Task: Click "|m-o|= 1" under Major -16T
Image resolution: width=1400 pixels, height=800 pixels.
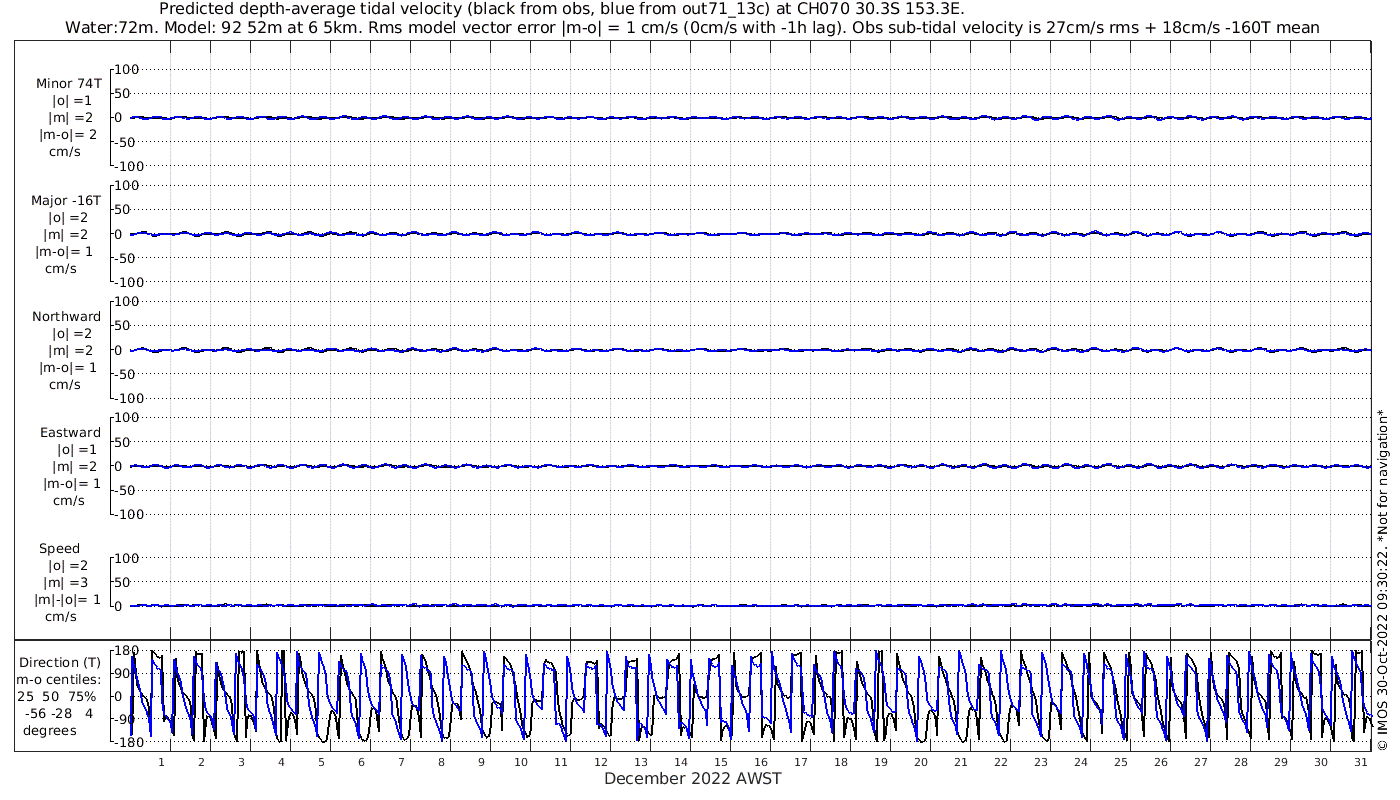Action: pyautogui.click(x=66, y=251)
